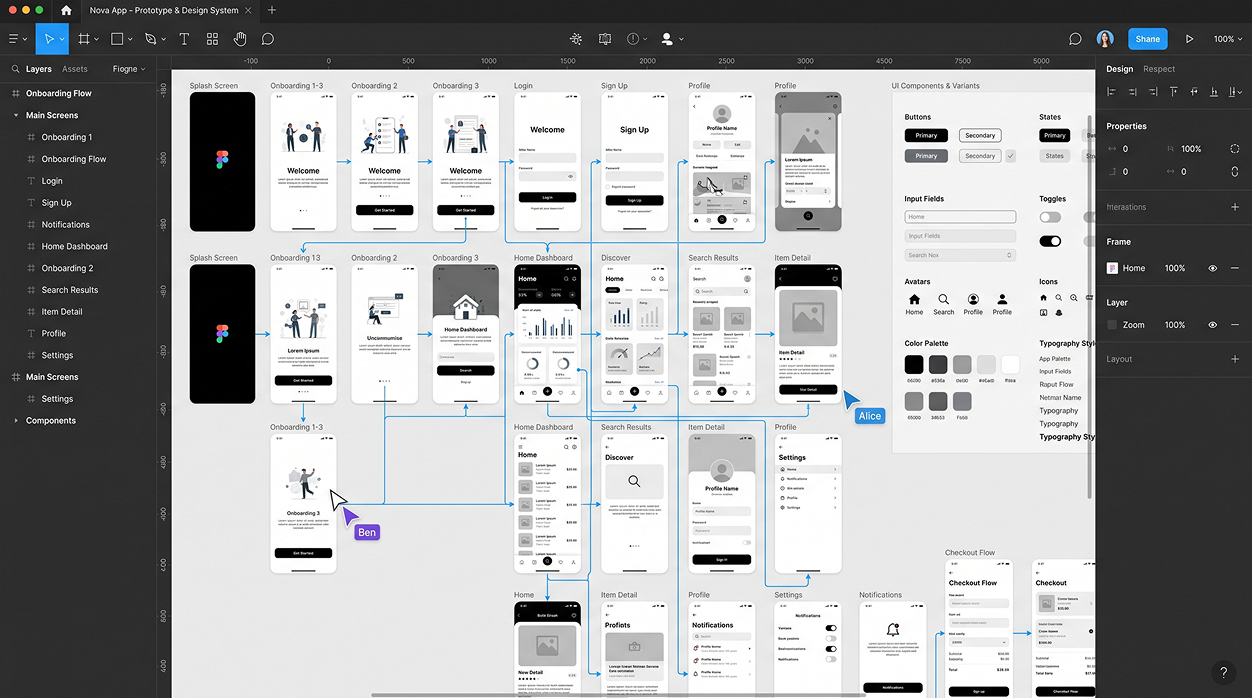The image size is (1252, 698).
Task: Open a new tab with plus
Action: (x=271, y=11)
